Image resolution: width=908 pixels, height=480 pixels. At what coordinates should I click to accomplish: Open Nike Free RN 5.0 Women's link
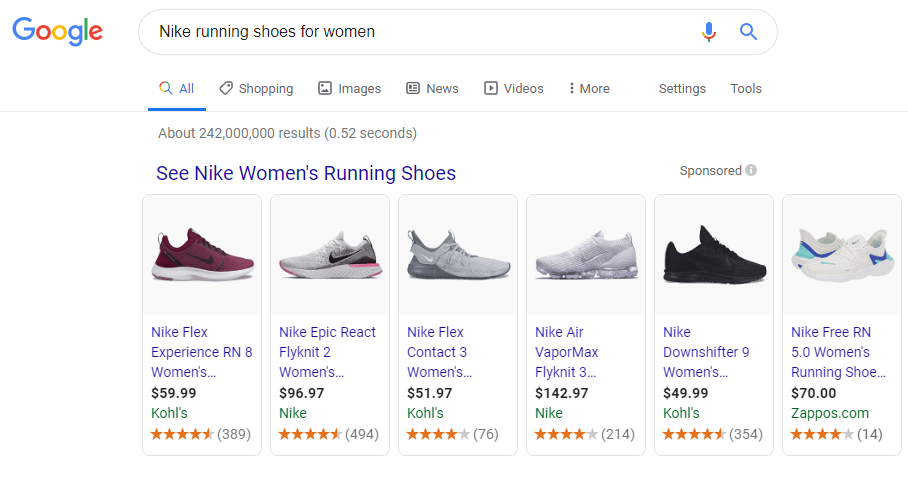(x=838, y=352)
